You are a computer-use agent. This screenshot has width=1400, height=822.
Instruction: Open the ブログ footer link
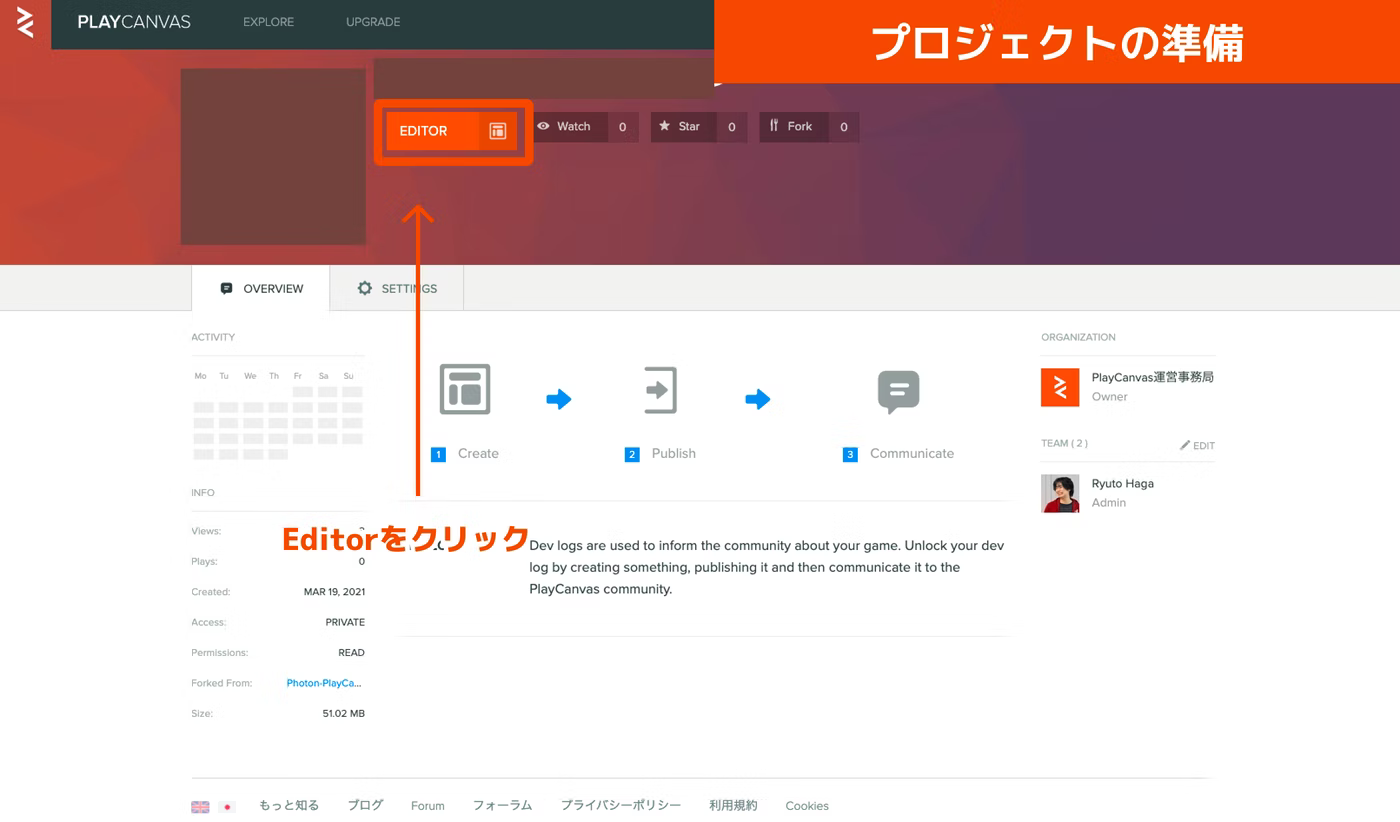(x=365, y=805)
